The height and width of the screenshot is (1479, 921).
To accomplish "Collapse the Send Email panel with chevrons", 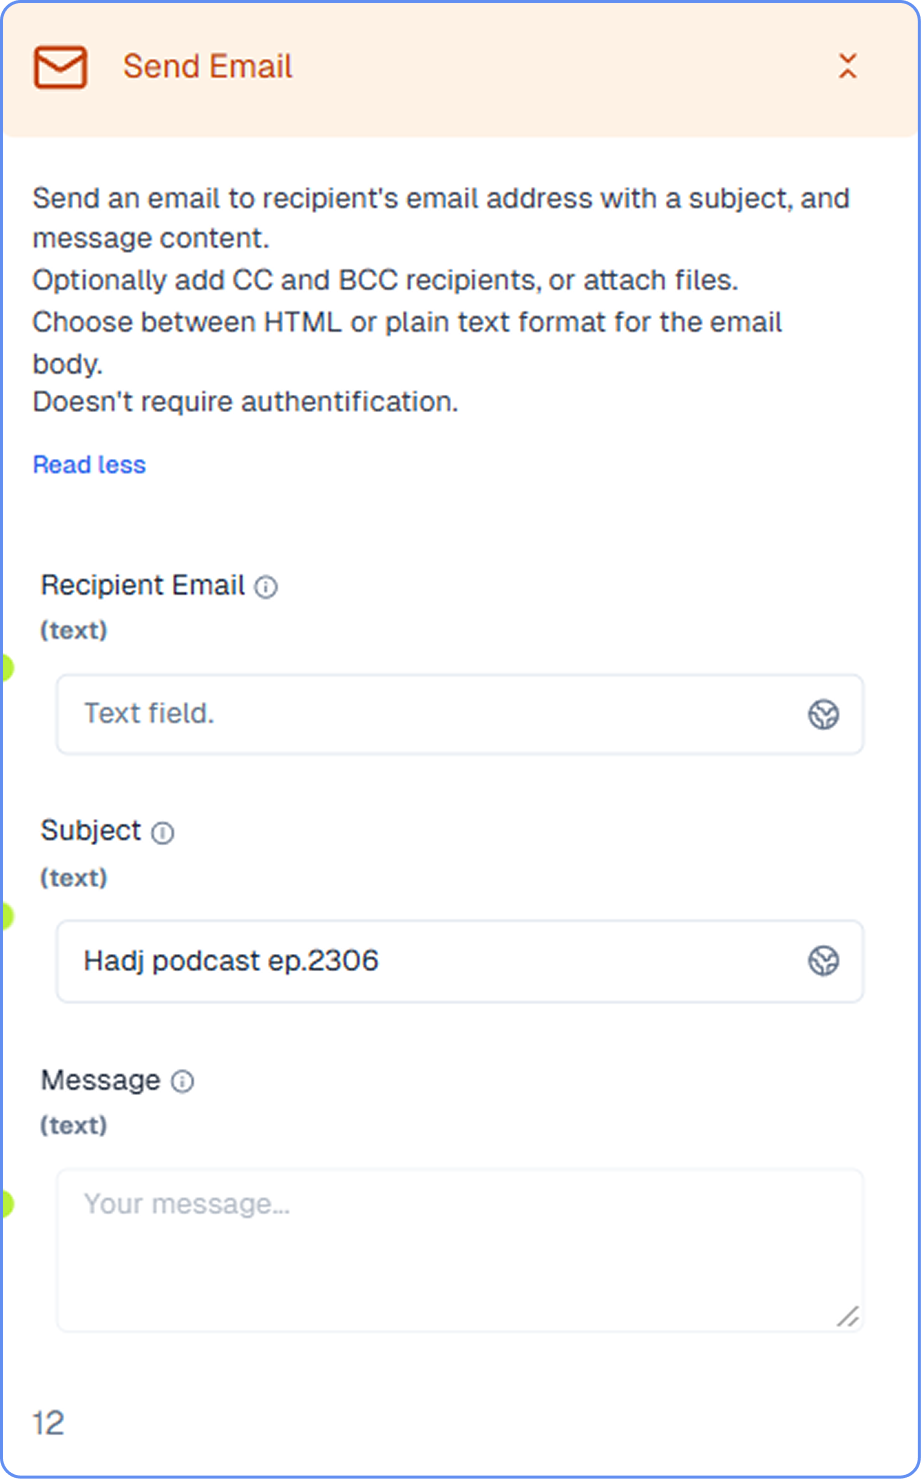I will 847,67.
